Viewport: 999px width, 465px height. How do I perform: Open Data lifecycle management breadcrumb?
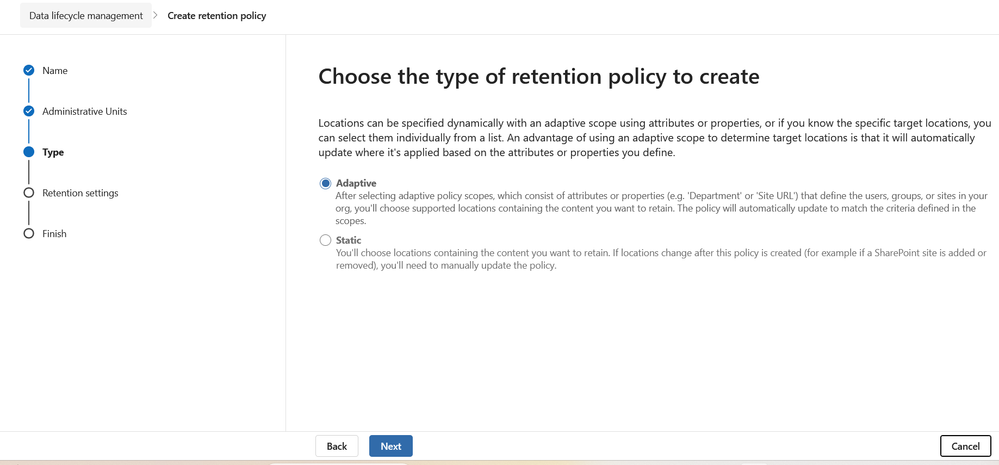(86, 15)
